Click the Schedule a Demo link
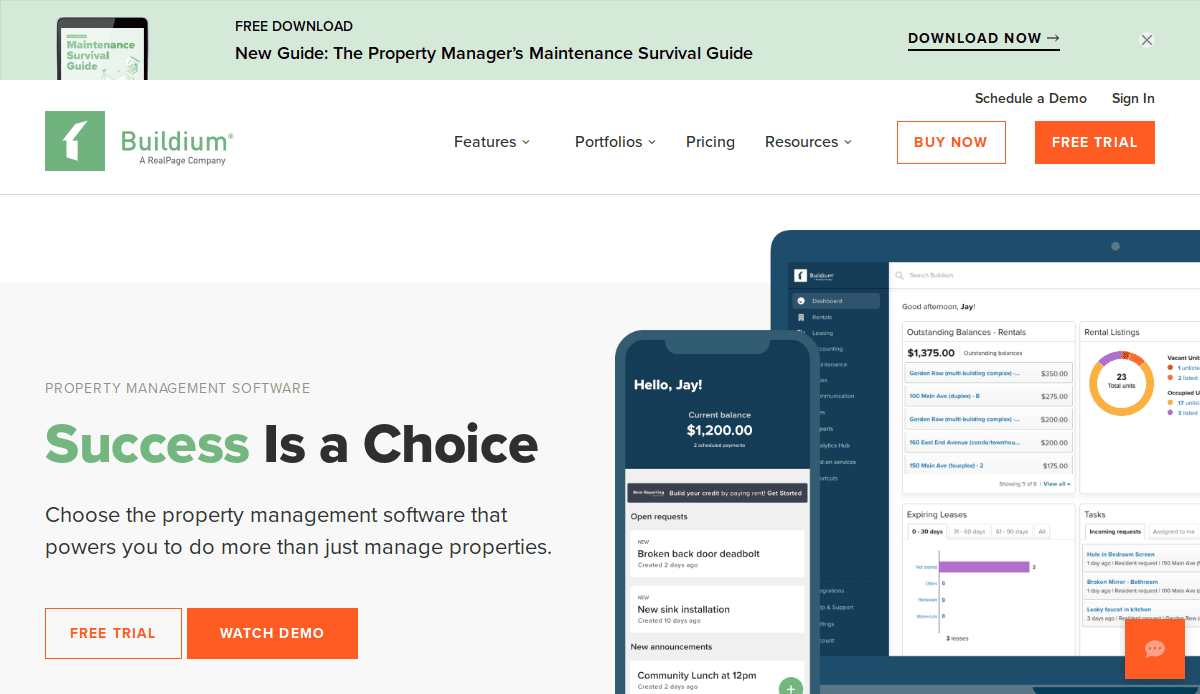Image resolution: width=1200 pixels, height=694 pixels. (x=1031, y=98)
